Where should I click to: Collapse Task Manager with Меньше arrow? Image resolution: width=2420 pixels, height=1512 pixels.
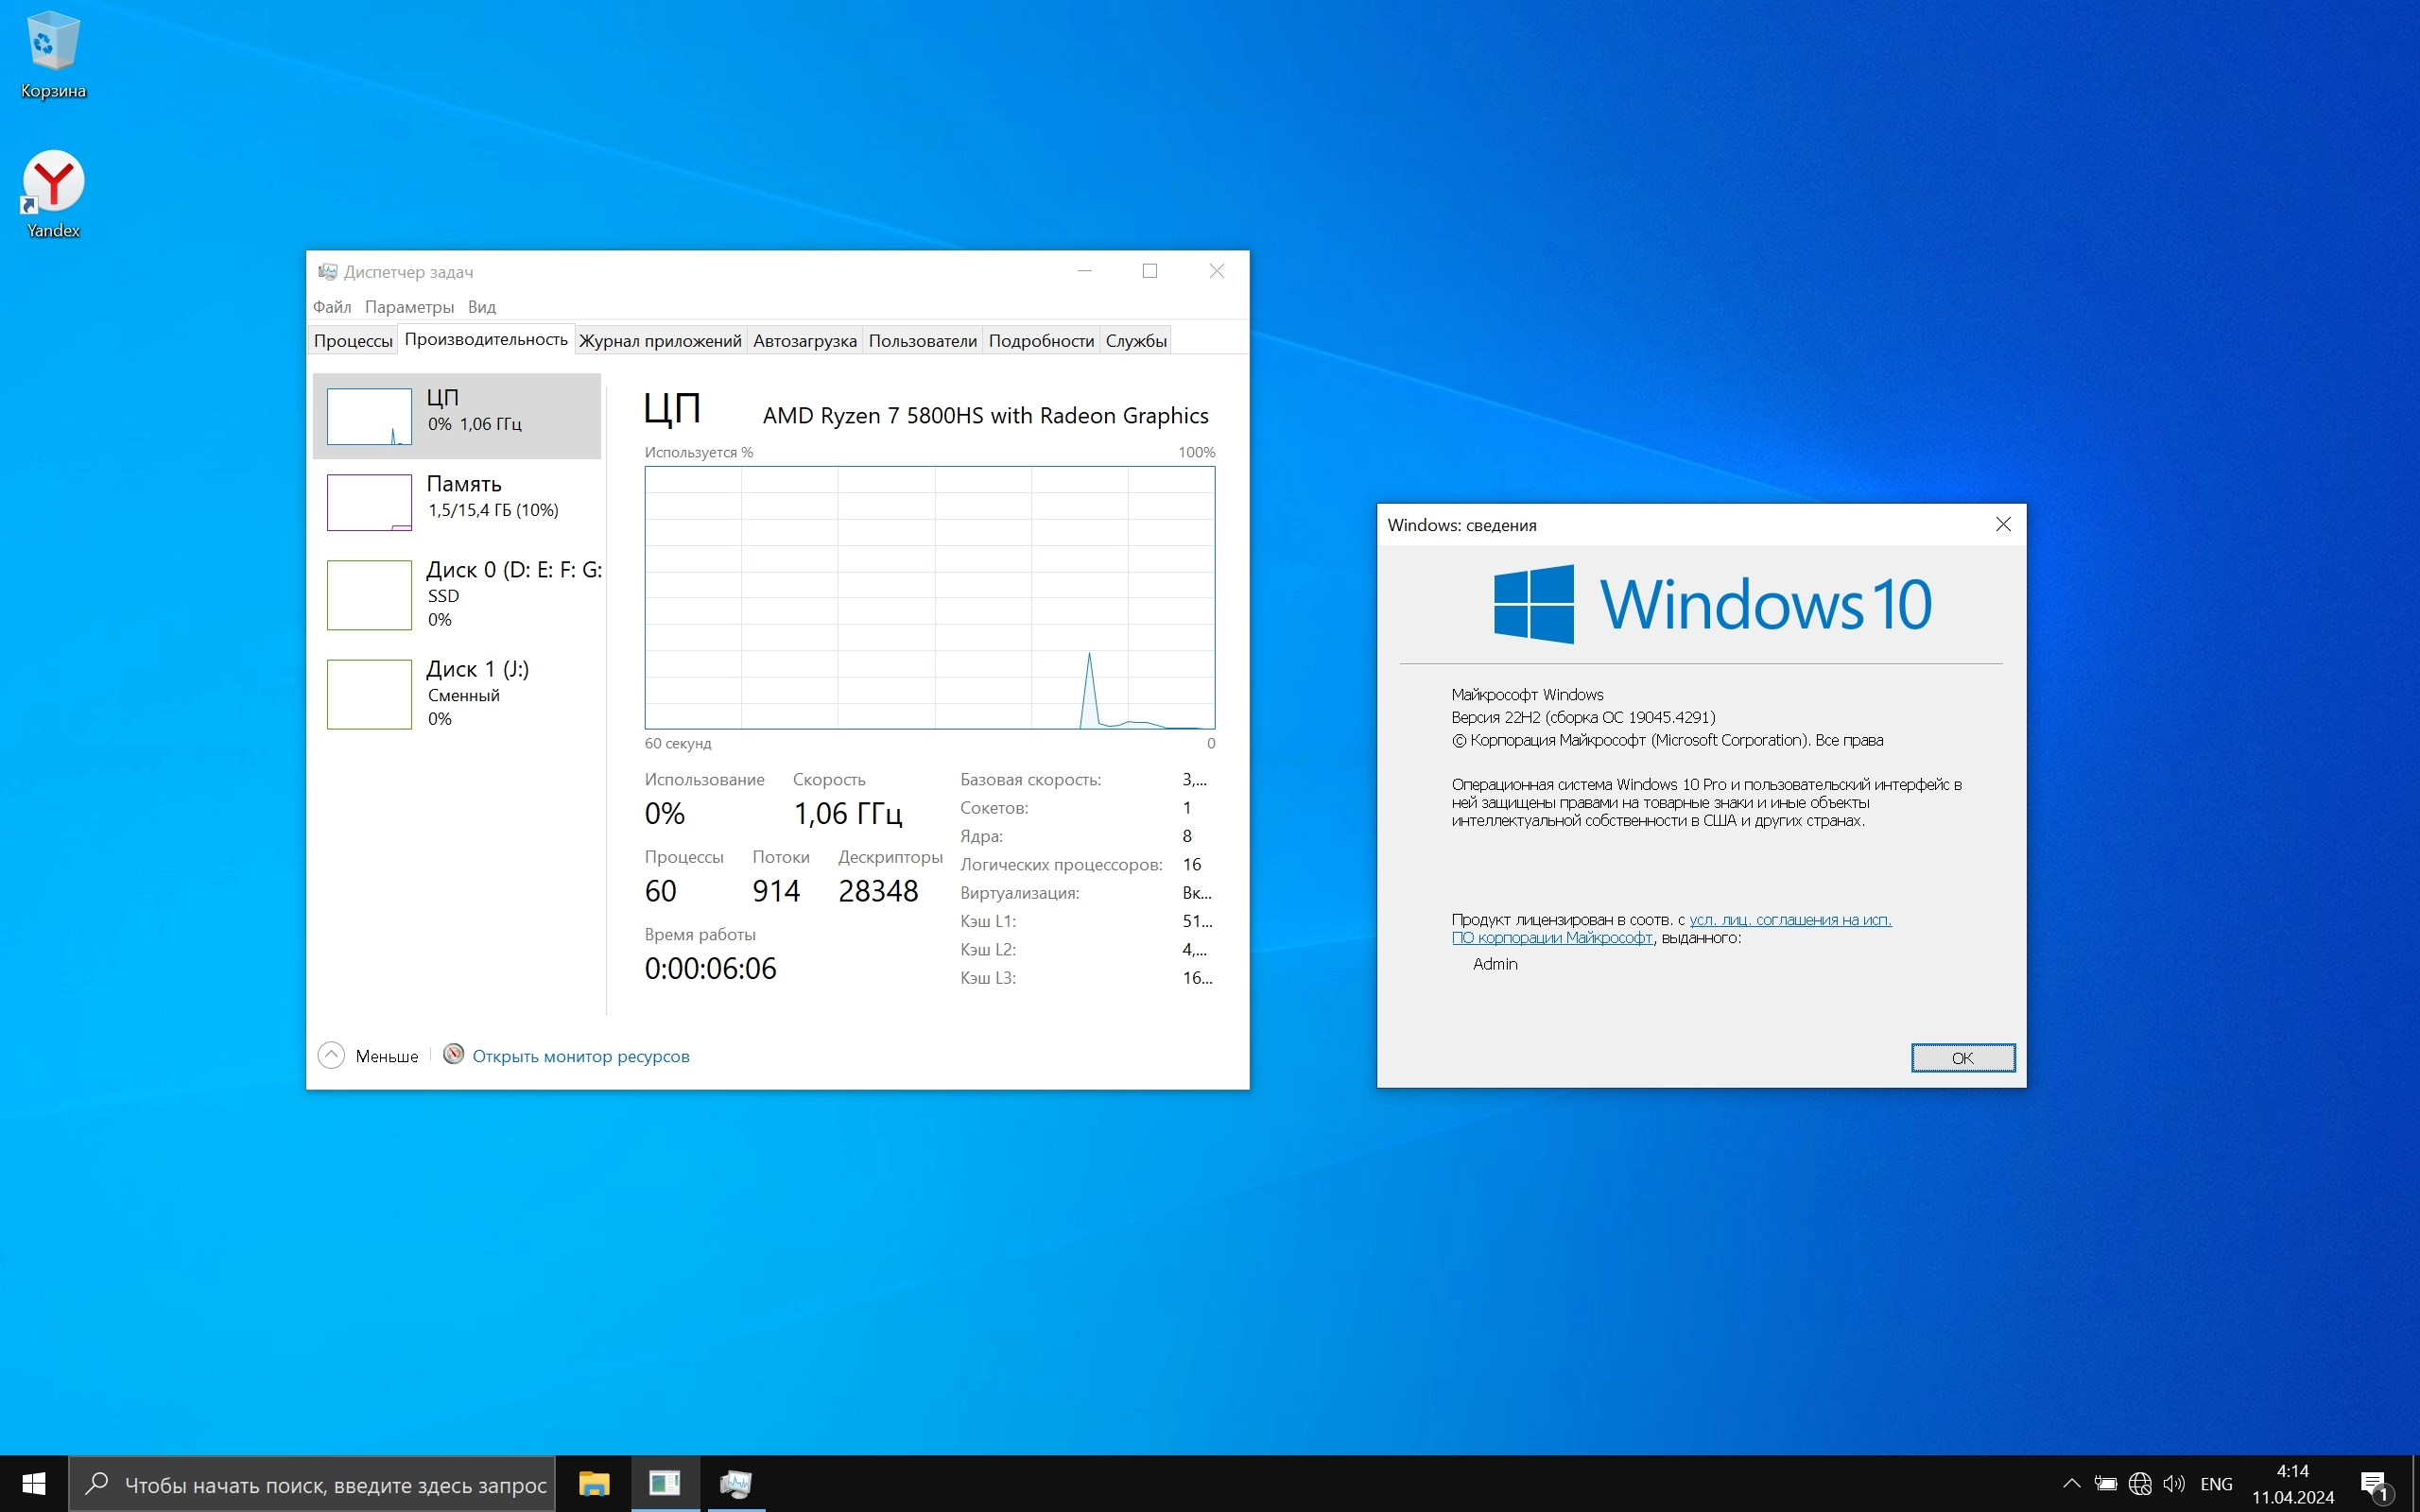tap(331, 1056)
